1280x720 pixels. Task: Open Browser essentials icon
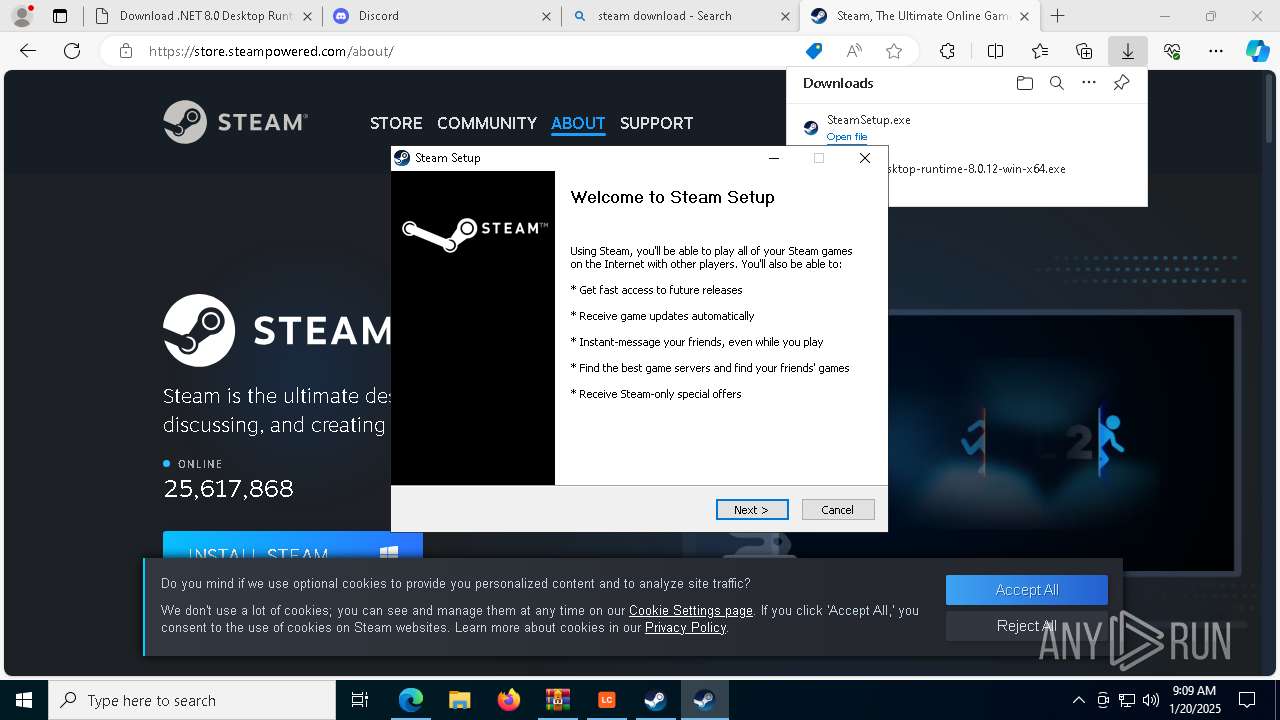[x=1172, y=51]
